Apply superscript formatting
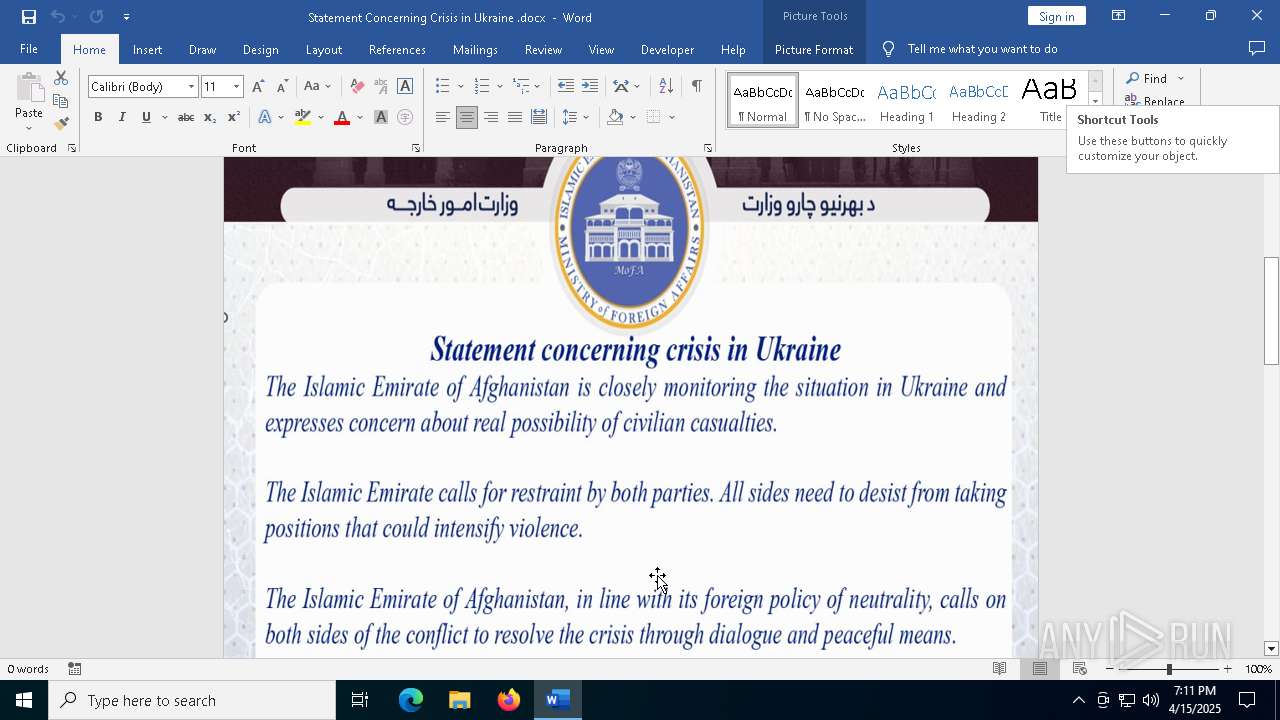1280x720 pixels. click(x=234, y=117)
